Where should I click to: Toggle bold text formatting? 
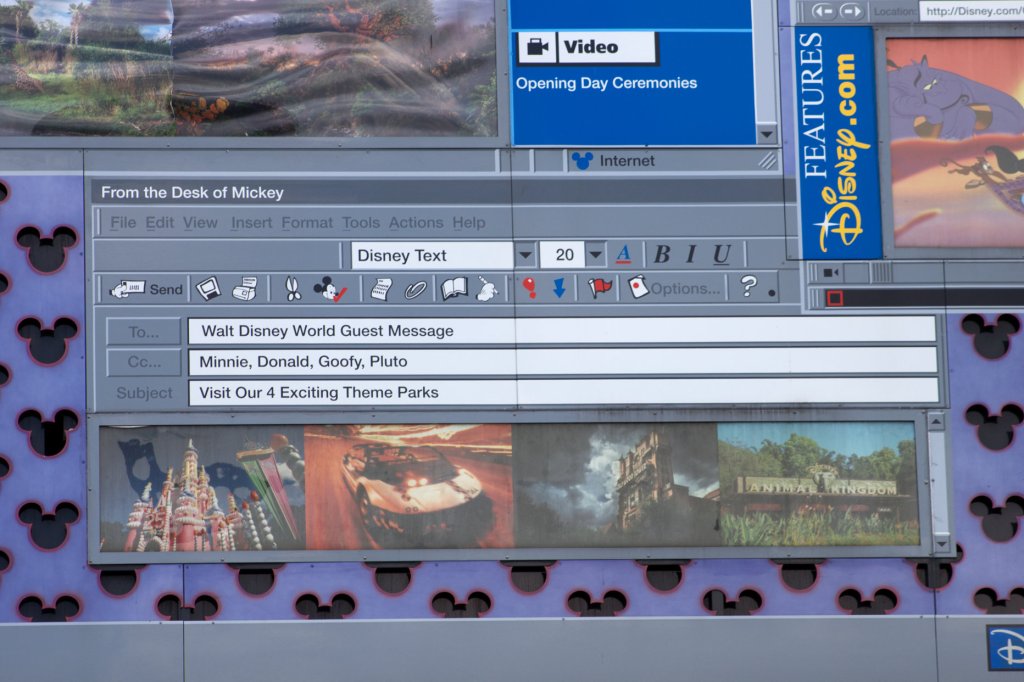click(x=661, y=255)
